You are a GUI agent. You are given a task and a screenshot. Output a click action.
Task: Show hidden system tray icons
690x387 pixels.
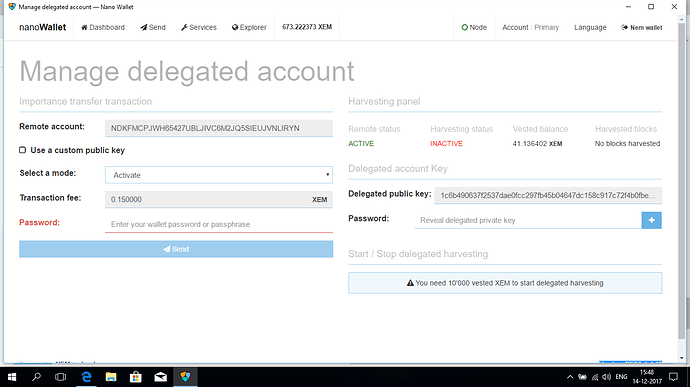pos(570,377)
